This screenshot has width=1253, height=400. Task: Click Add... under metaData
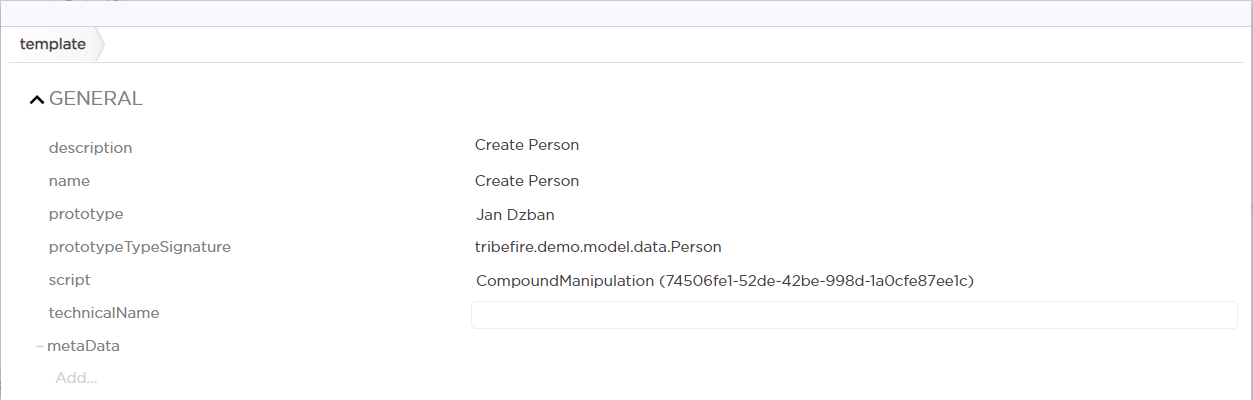pos(76,378)
